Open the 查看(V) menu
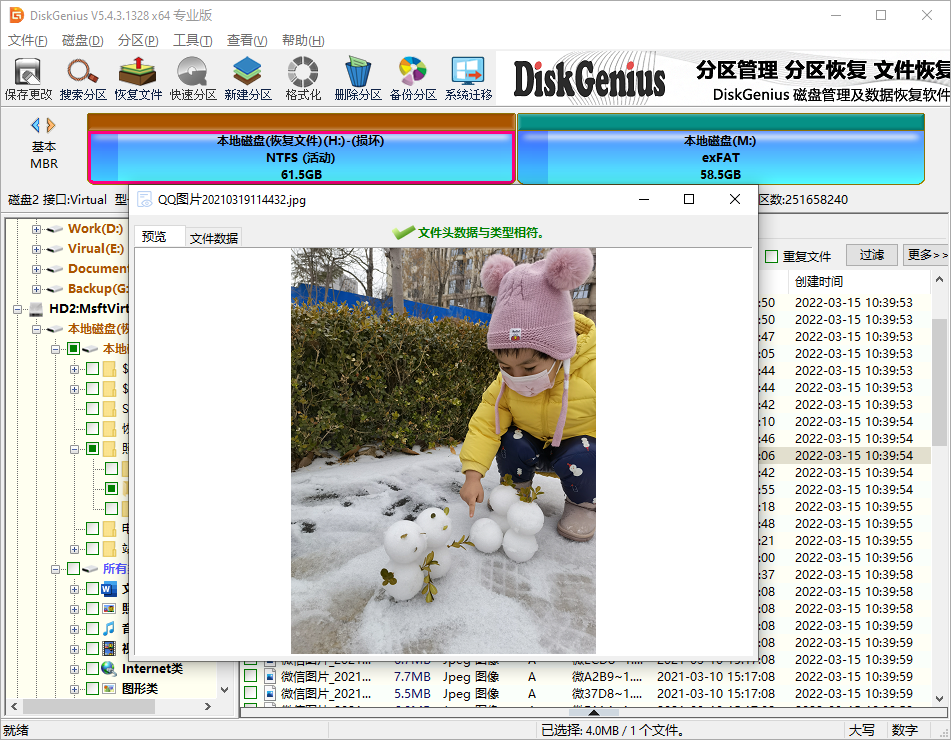 click(x=247, y=41)
